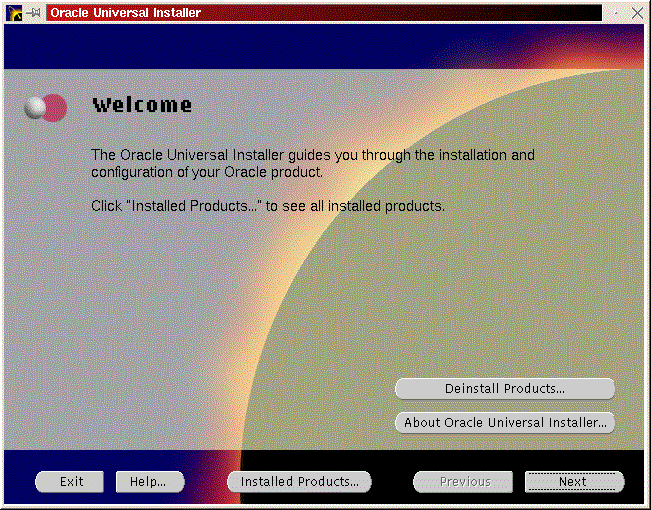The image size is (651, 510).
Task: Open About Oracle Universal Installer...
Action: (504, 423)
